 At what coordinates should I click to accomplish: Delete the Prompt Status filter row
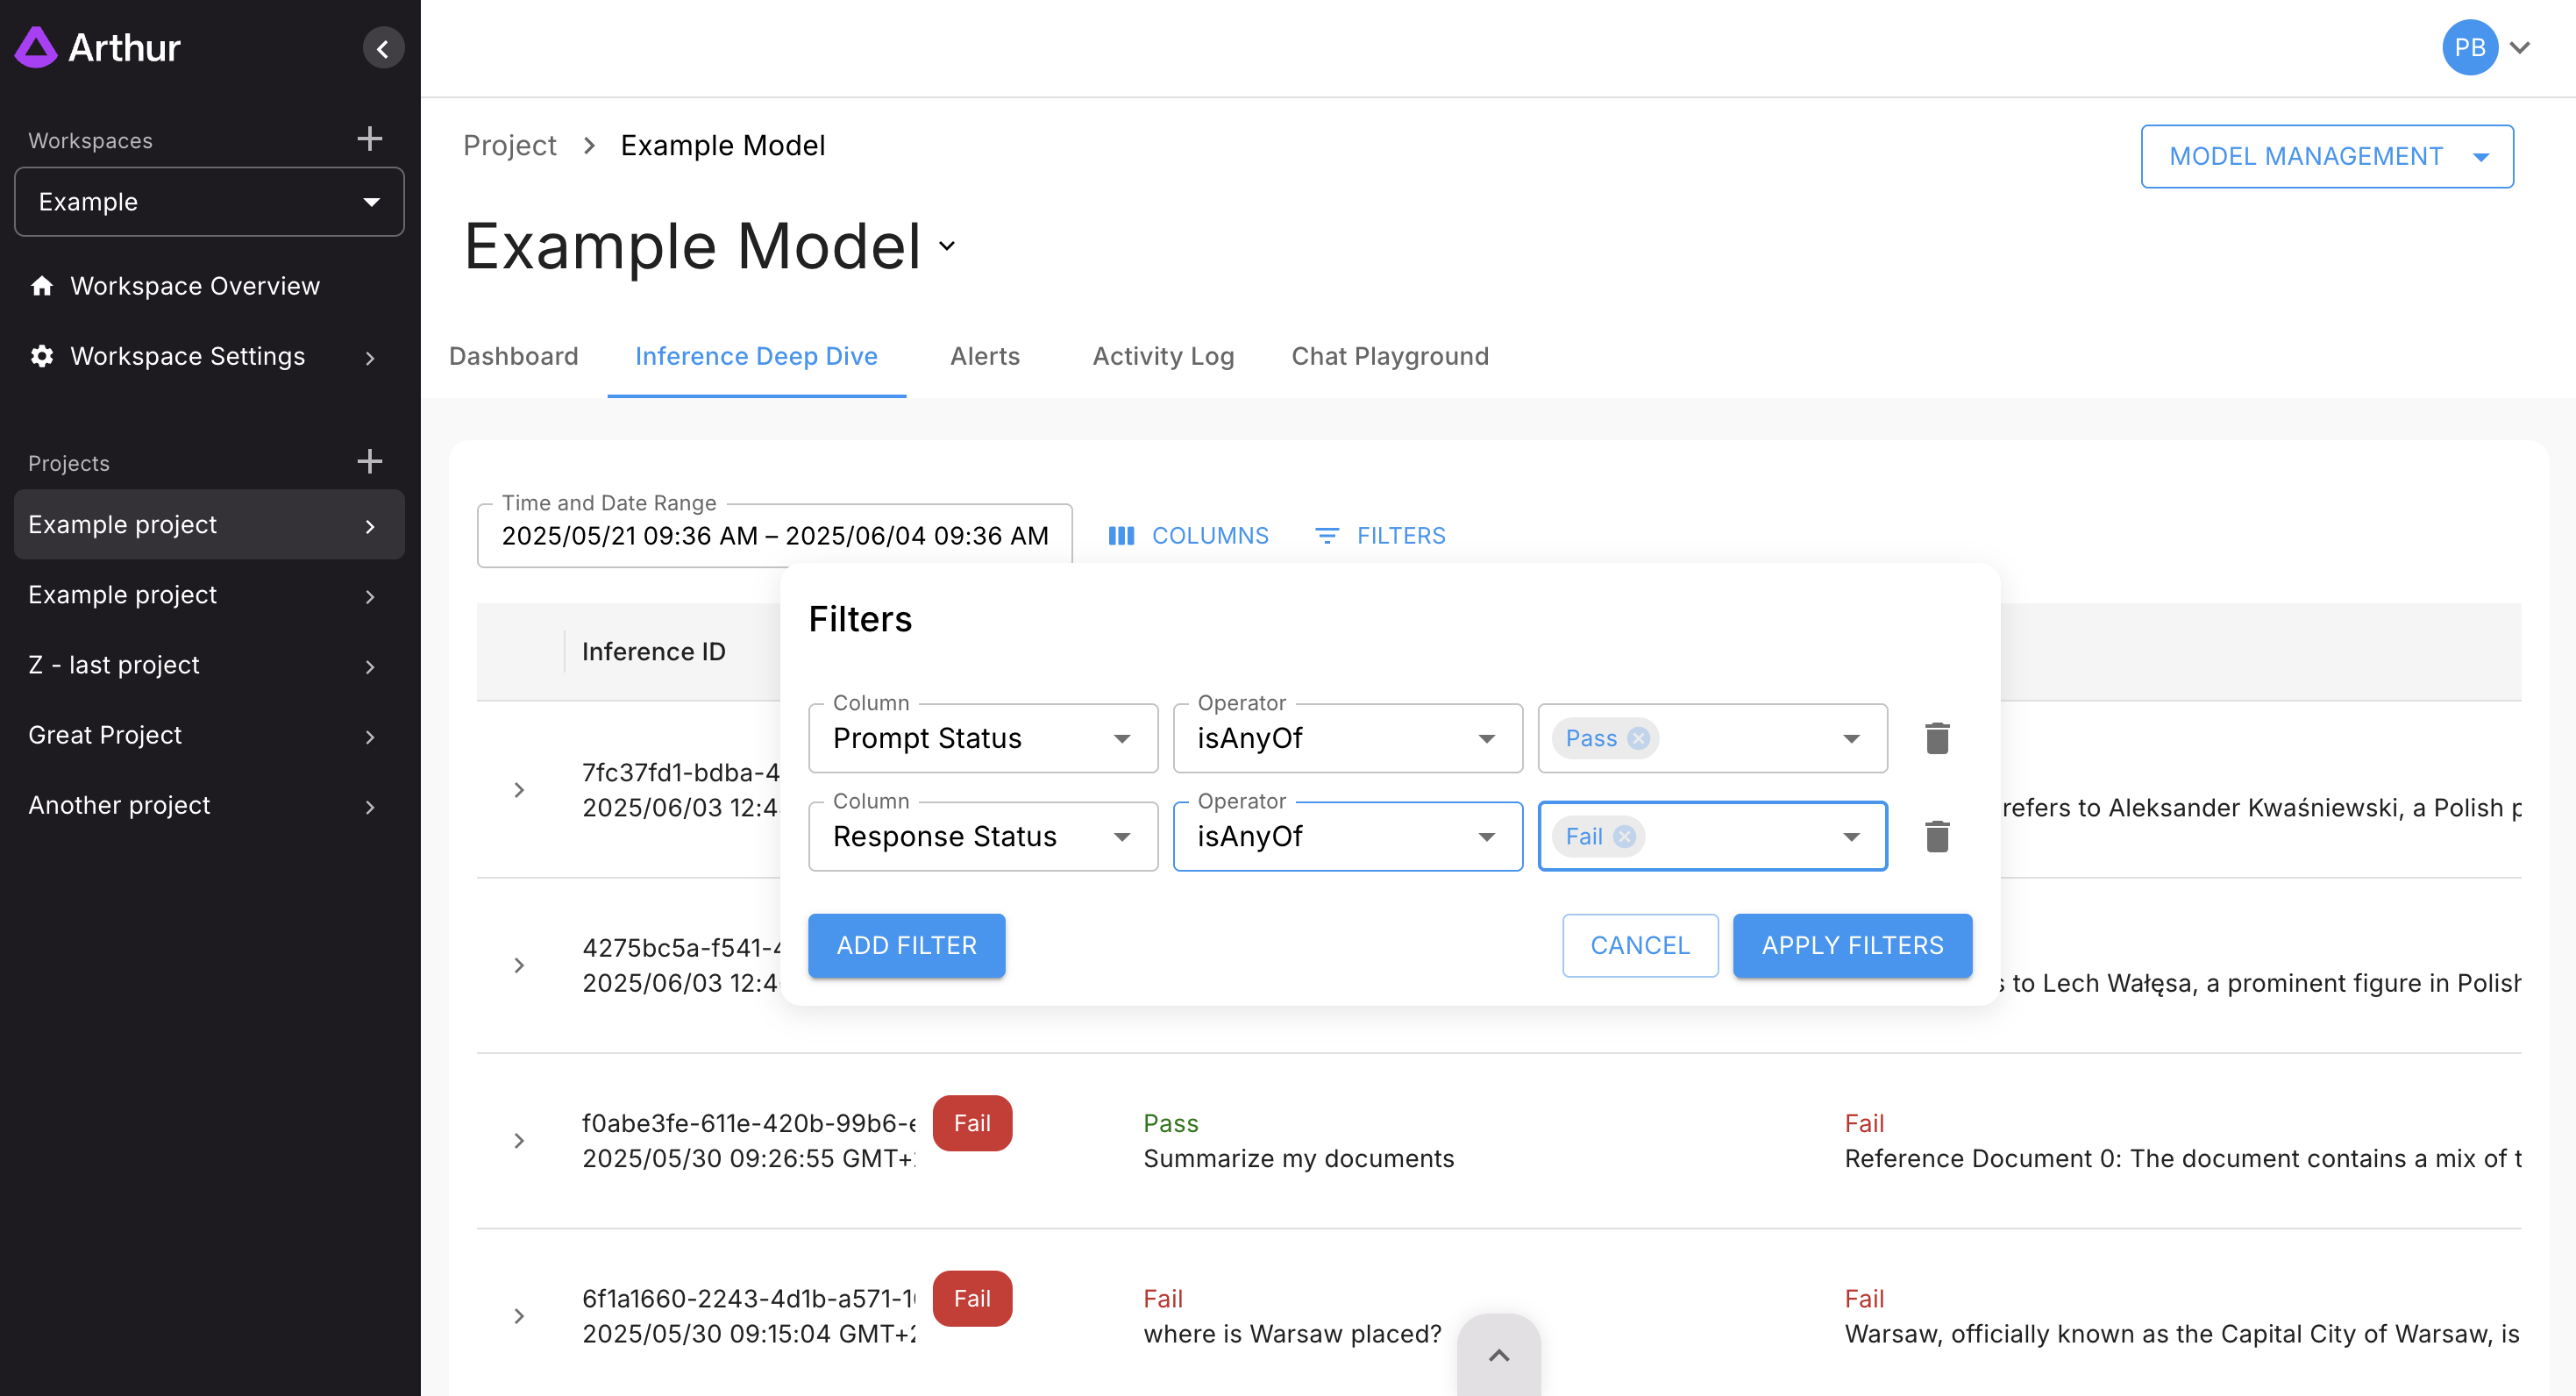[1936, 738]
